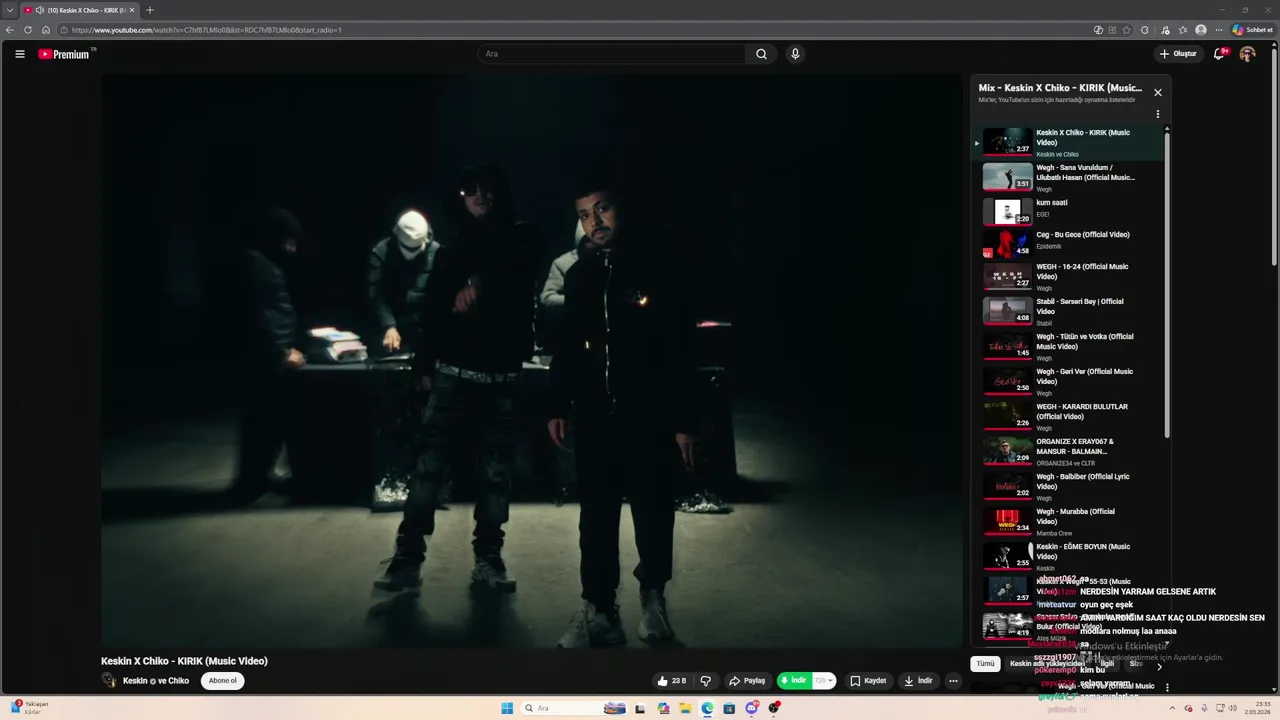The height and width of the screenshot is (720, 1280).
Task: Play kum saati by EGE! in playlist
Action: (x=1068, y=211)
